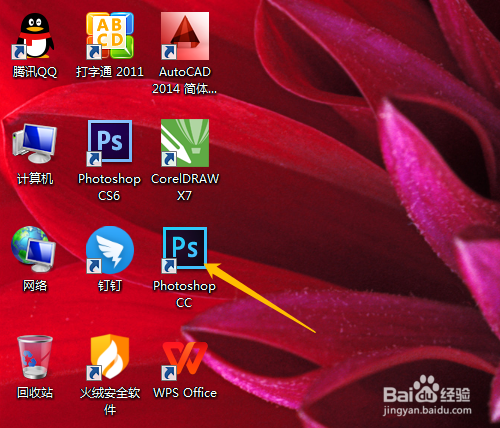The image size is (500, 428).
Task: Click the Photoshop CS6 label text
Action: click(109, 187)
